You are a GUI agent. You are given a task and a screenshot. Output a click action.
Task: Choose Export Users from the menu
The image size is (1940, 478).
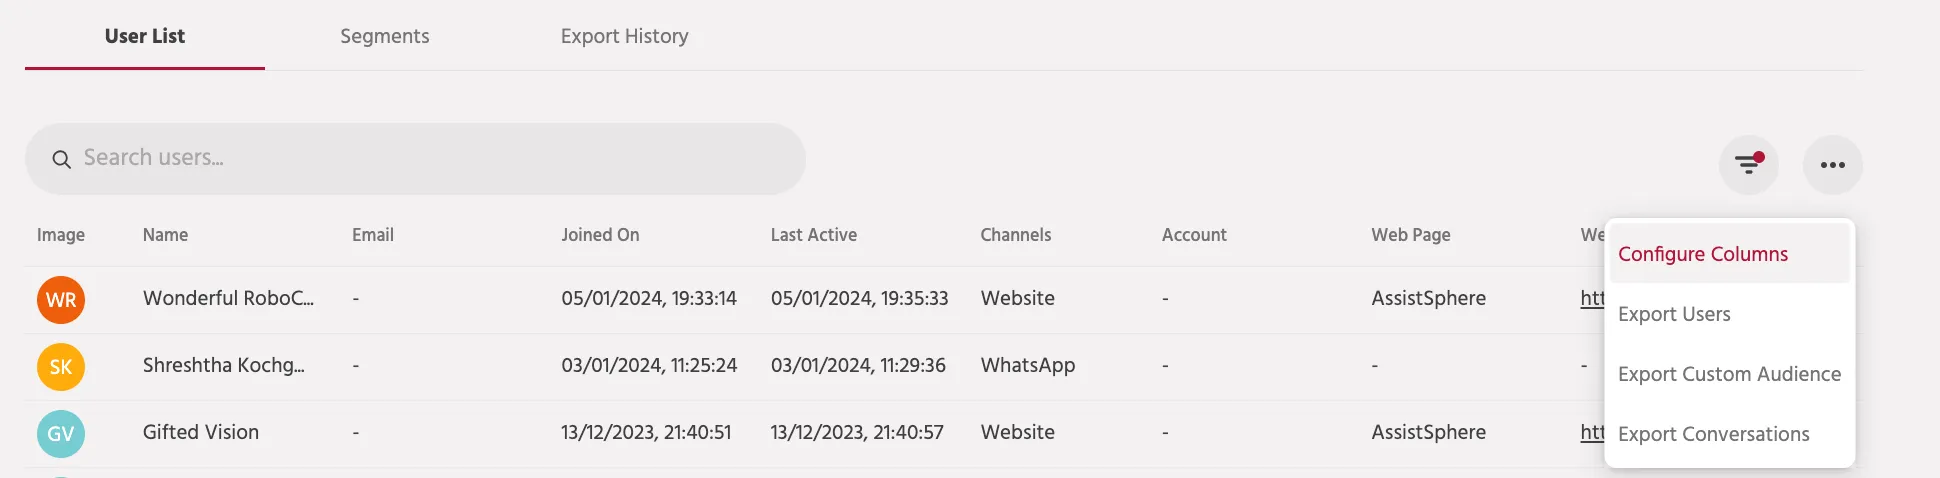pyautogui.click(x=1729, y=314)
